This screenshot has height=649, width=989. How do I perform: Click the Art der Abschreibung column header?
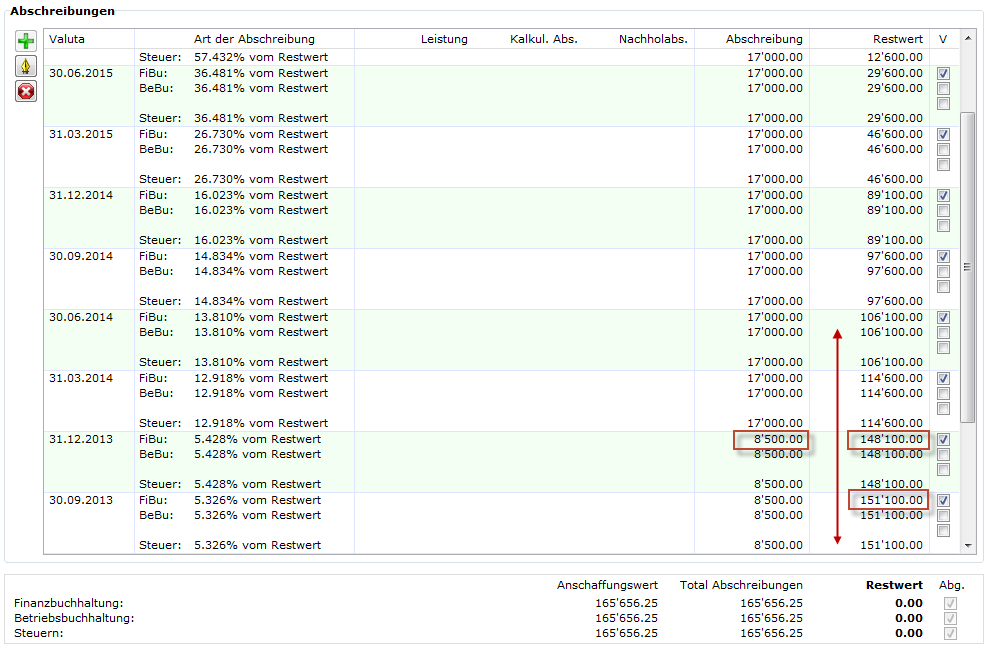(x=254, y=39)
